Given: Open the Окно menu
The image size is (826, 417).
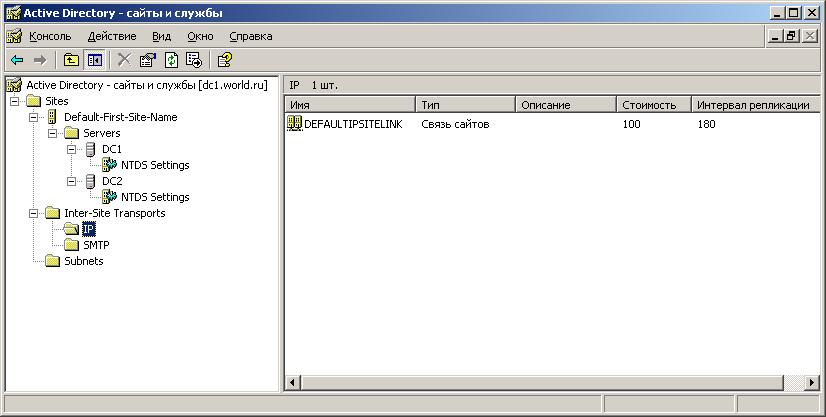Looking at the screenshot, I should (200, 36).
